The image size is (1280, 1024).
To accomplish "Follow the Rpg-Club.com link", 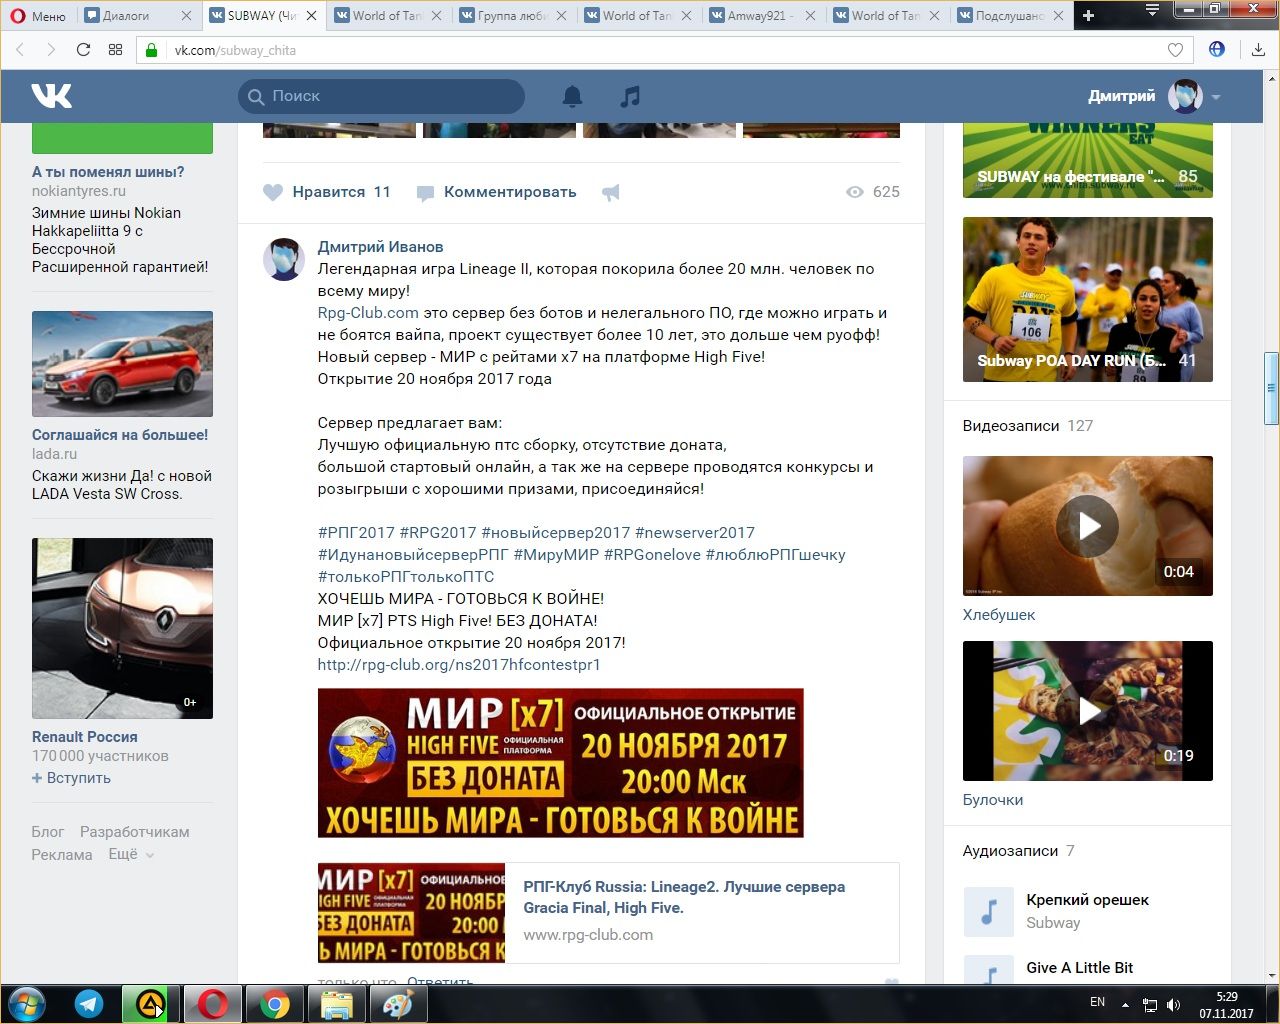I will click(x=368, y=313).
